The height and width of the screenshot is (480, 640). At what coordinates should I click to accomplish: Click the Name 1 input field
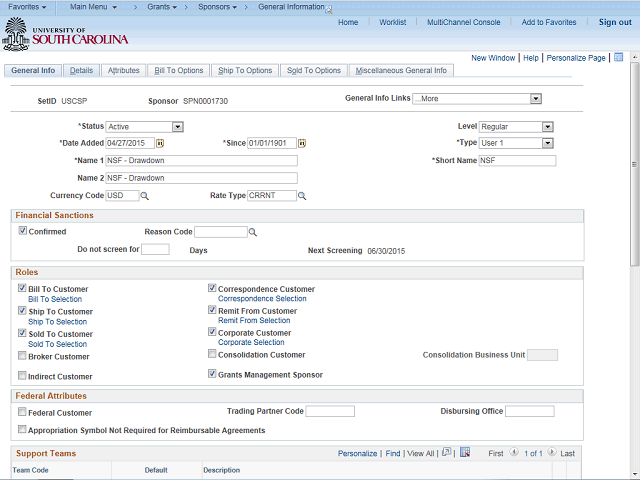tap(201, 160)
